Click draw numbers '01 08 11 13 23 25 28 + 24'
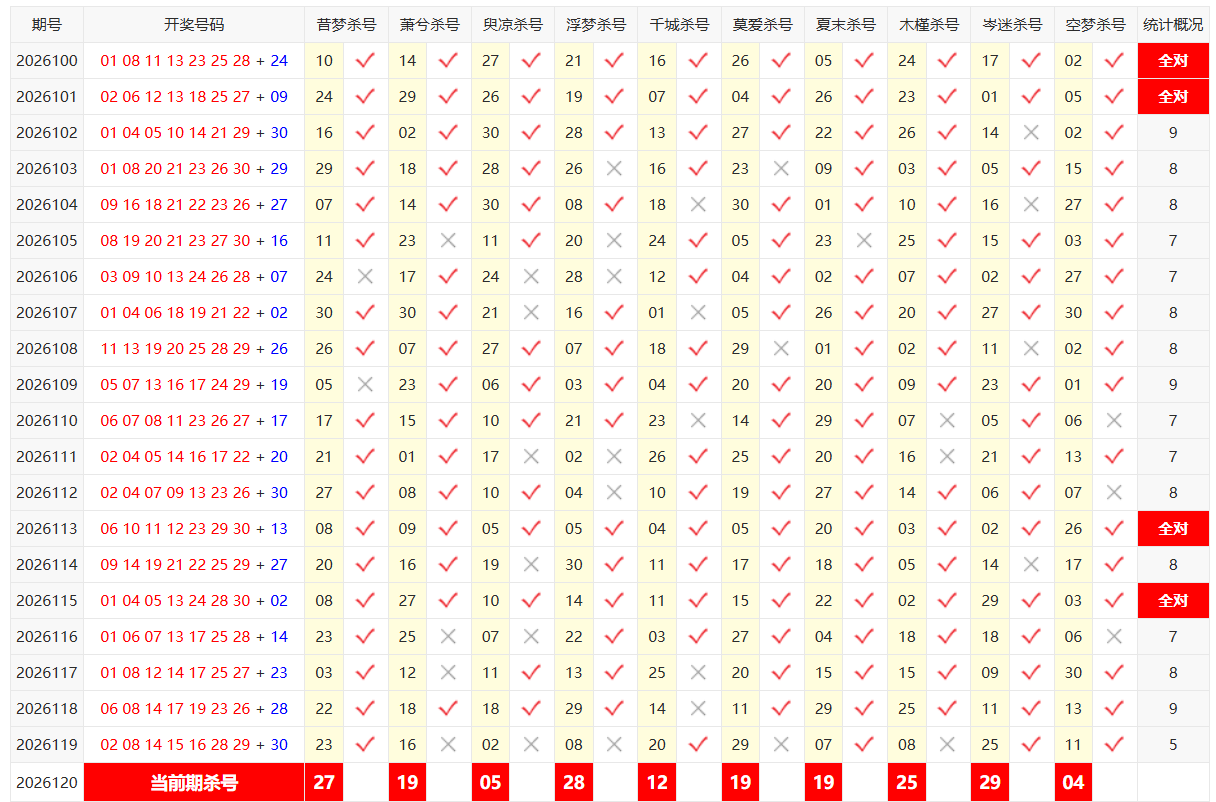 pos(194,61)
